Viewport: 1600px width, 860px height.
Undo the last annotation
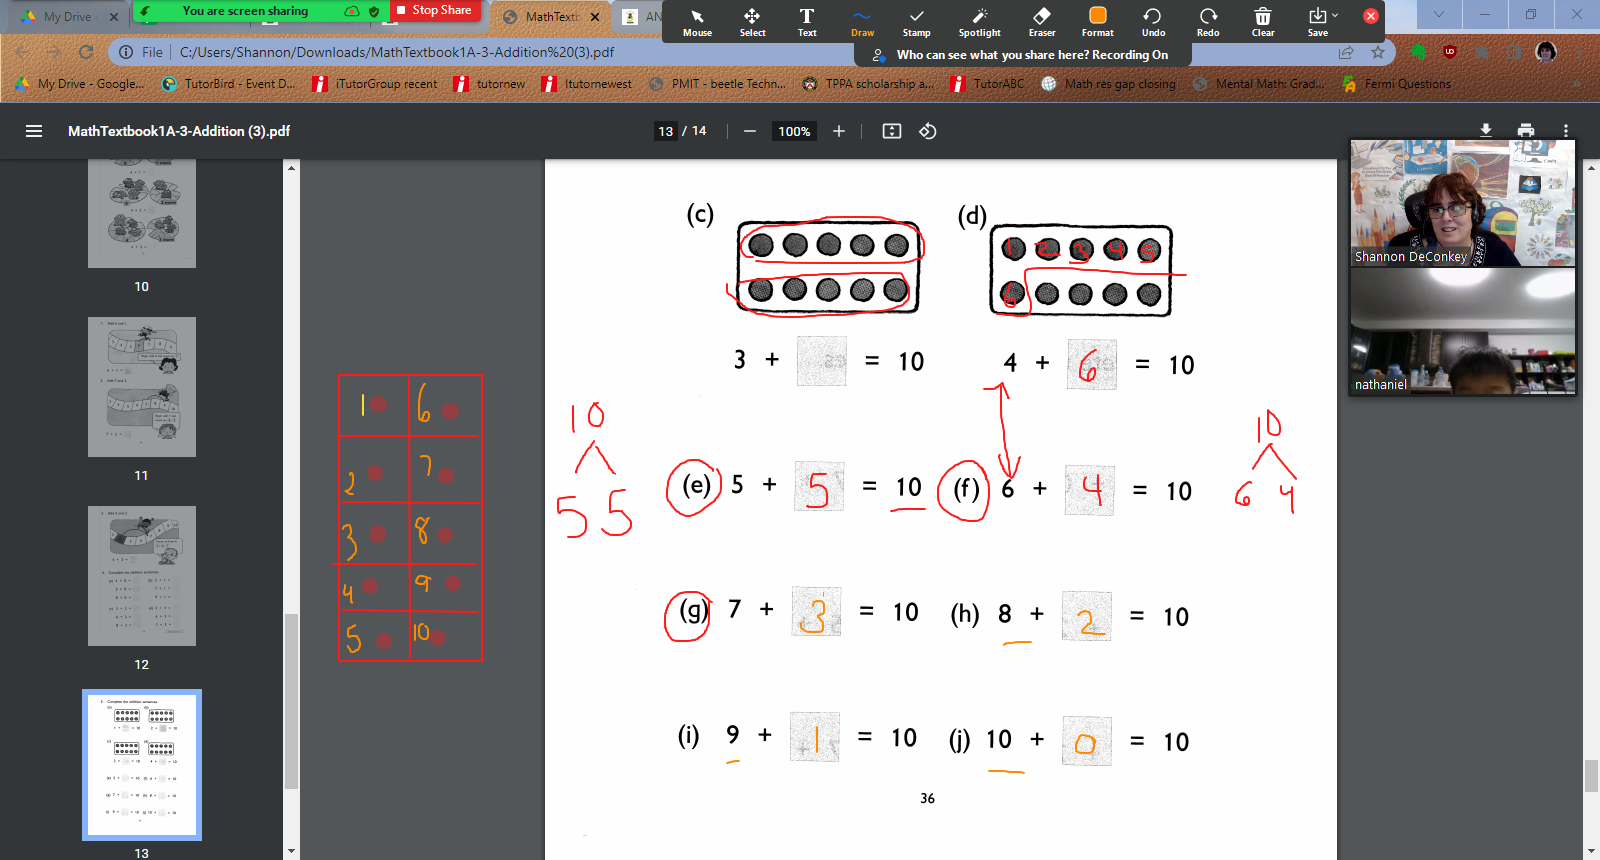point(1153,21)
